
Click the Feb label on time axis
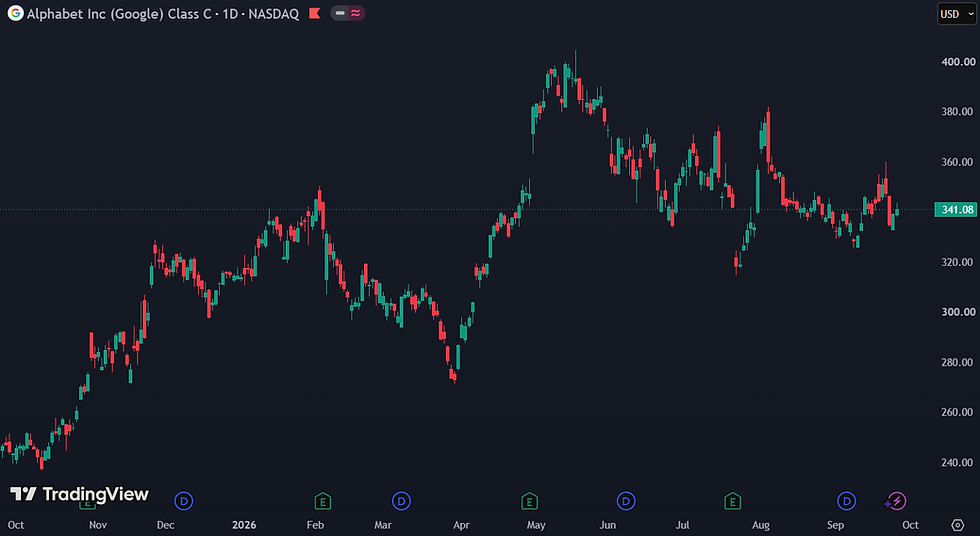315,525
